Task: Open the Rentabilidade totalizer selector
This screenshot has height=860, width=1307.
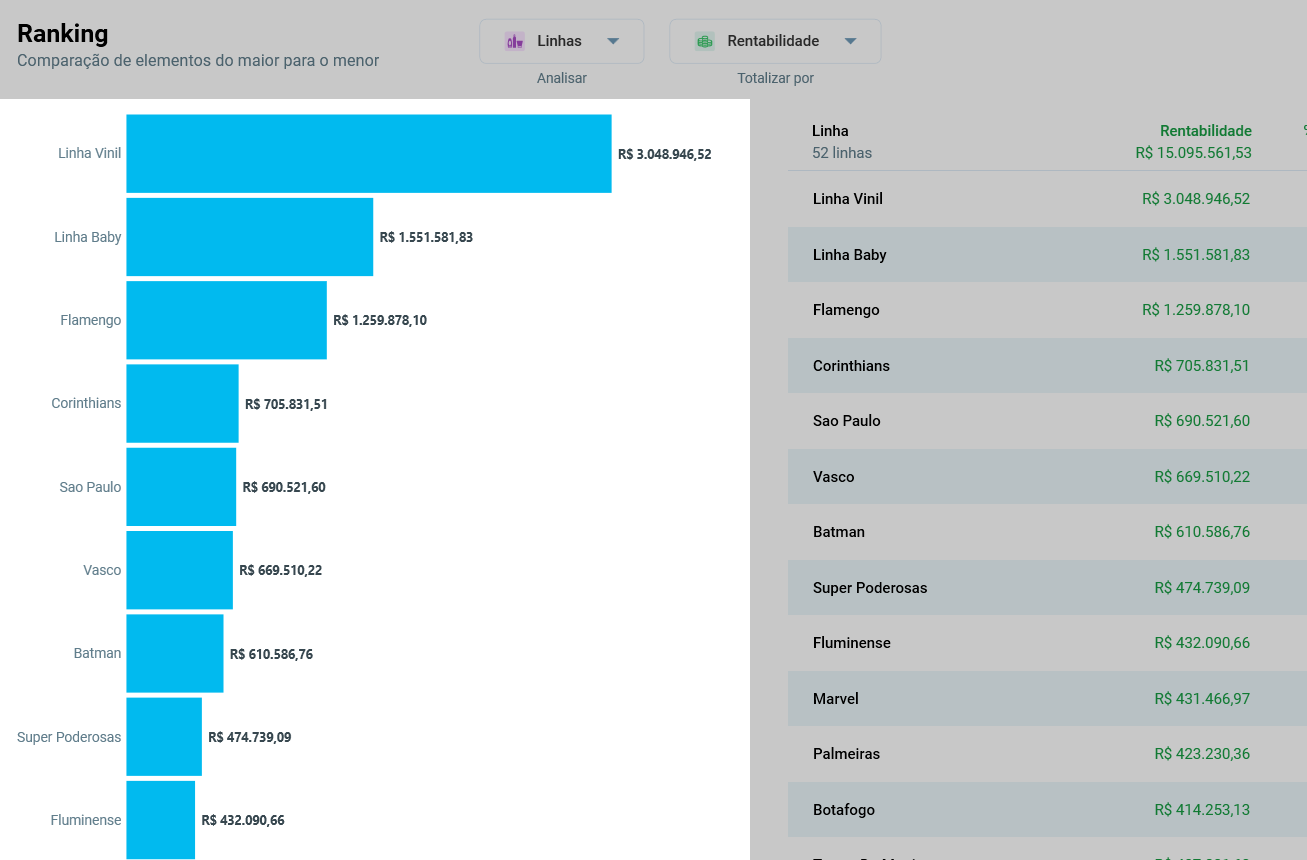Action: pyautogui.click(x=775, y=41)
